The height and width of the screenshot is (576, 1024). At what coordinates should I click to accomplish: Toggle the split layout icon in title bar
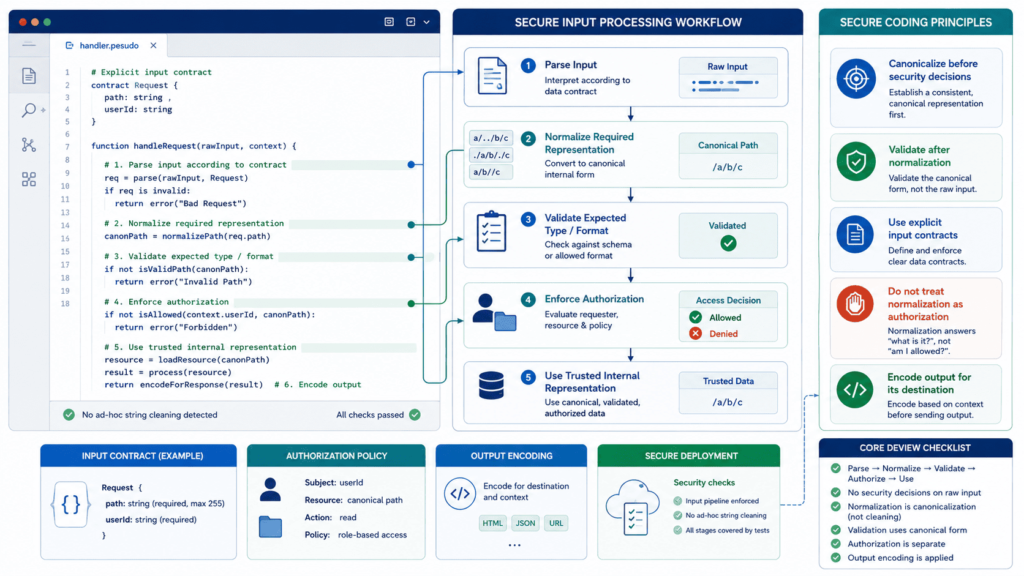tap(389, 22)
